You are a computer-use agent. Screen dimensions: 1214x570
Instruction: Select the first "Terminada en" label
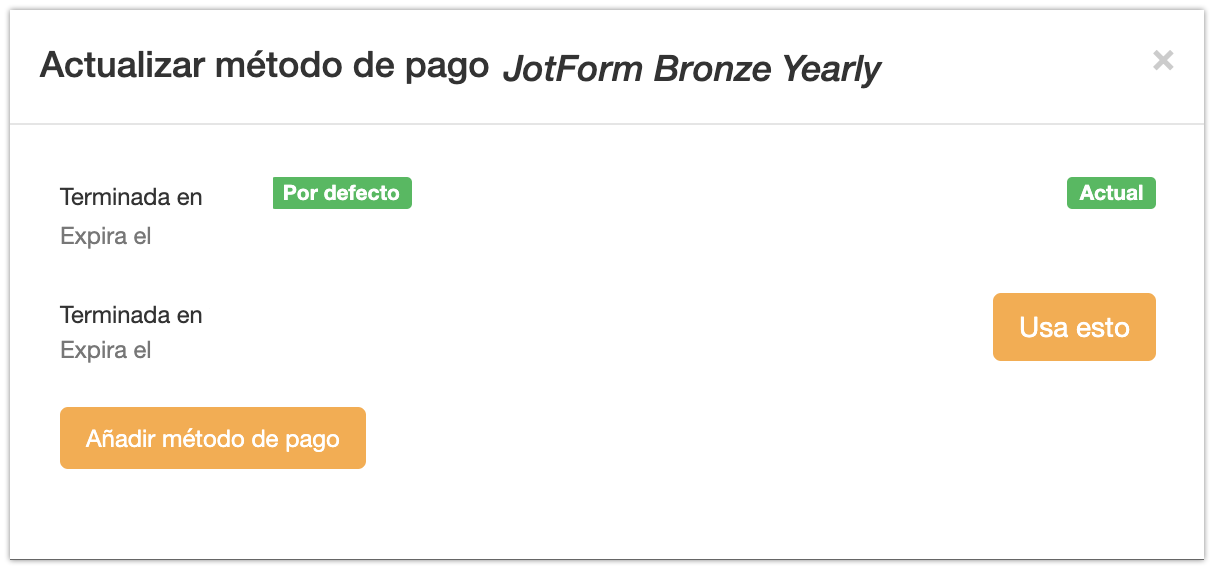point(131,197)
